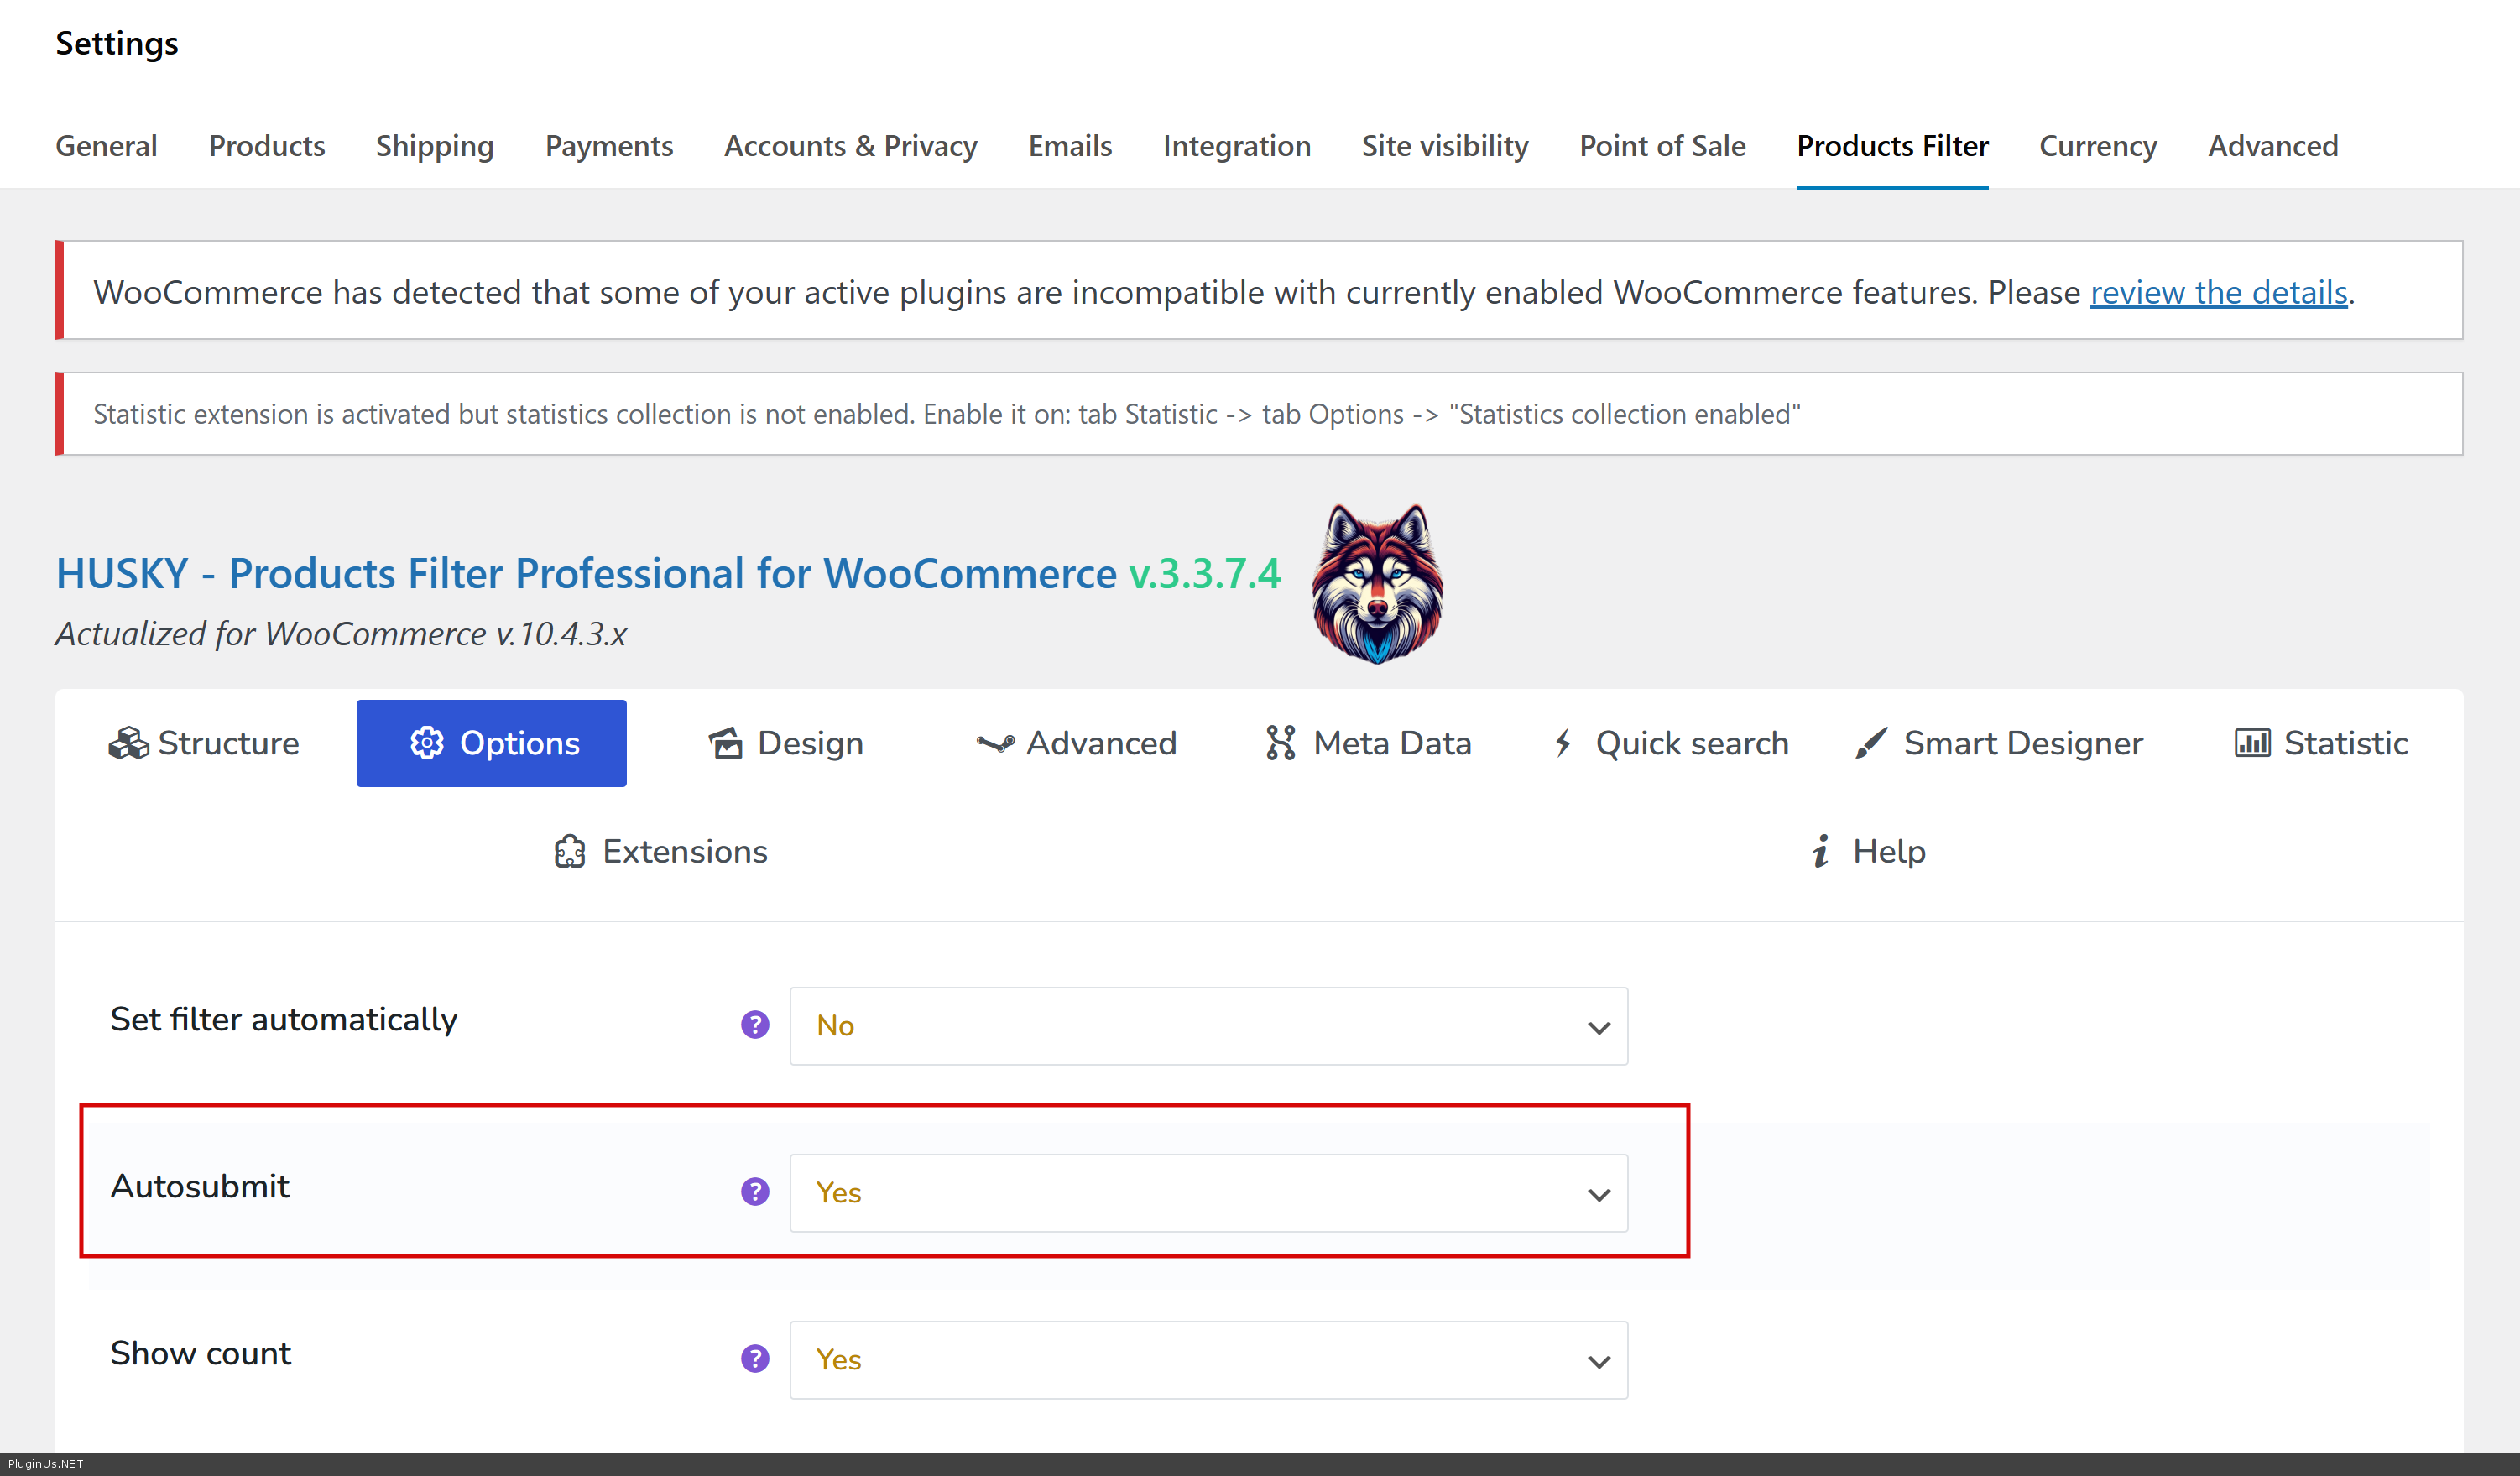
Task: Click the husky wolf logo image
Action: click(x=1377, y=584)
